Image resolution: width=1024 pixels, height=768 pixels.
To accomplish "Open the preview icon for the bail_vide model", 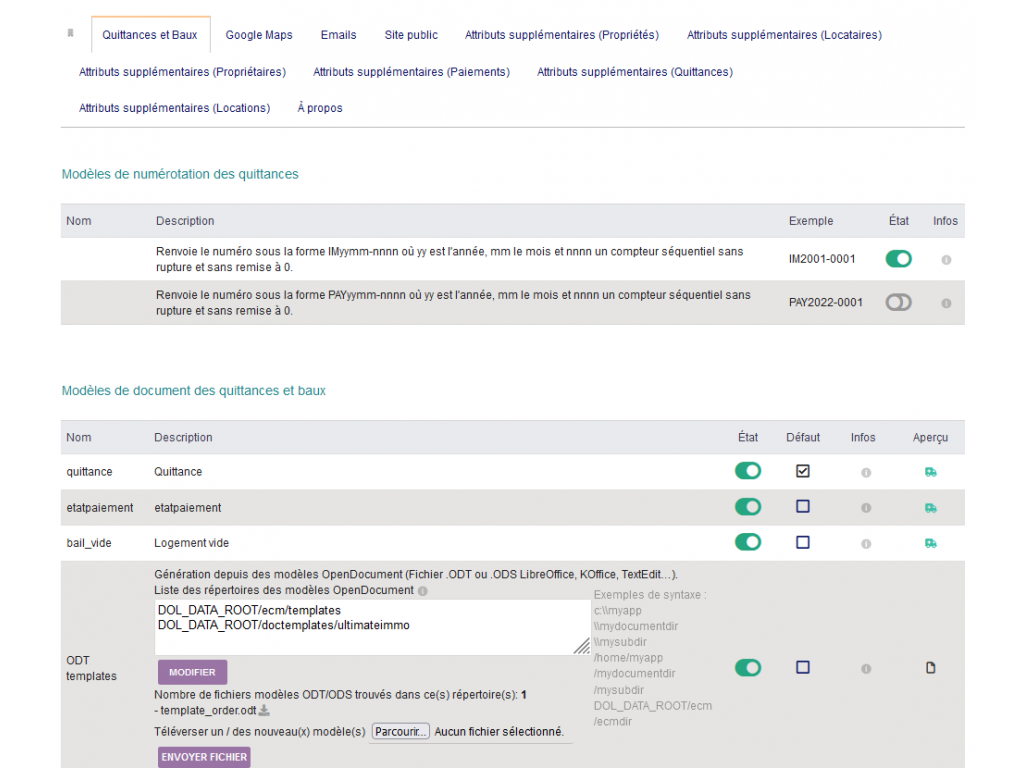I will tap(931, 543).
